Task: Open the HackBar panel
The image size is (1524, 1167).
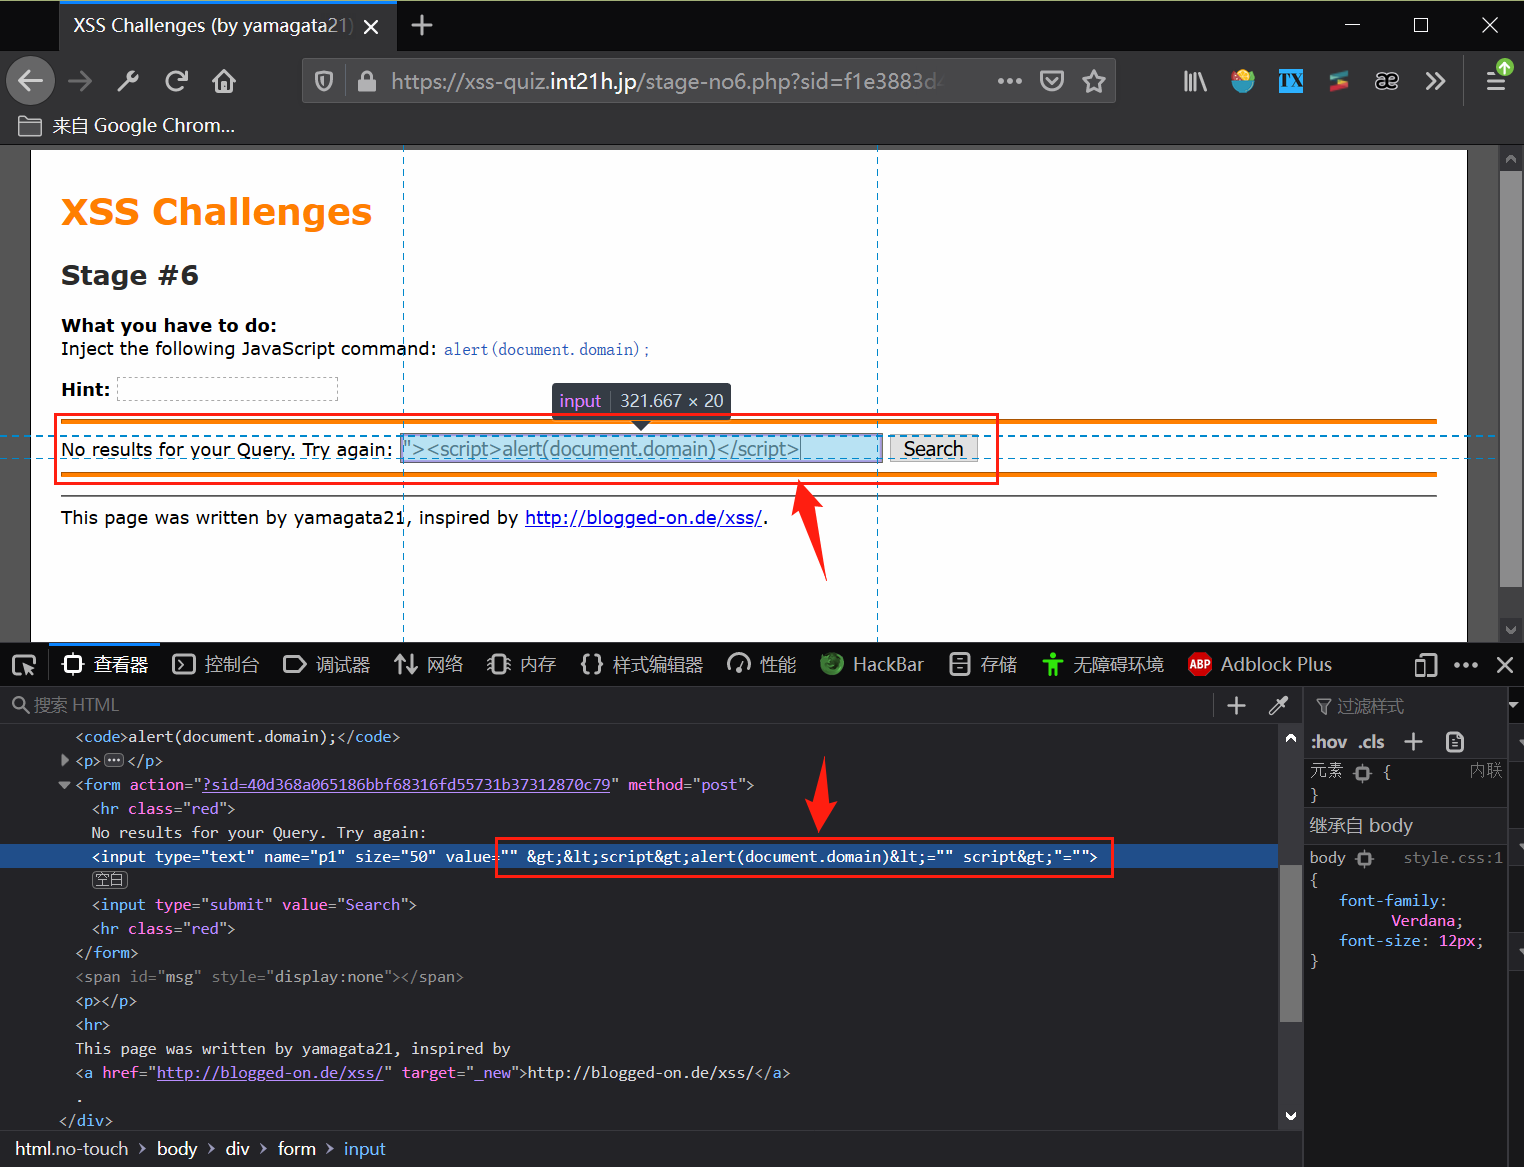Action: click(872, 665)
